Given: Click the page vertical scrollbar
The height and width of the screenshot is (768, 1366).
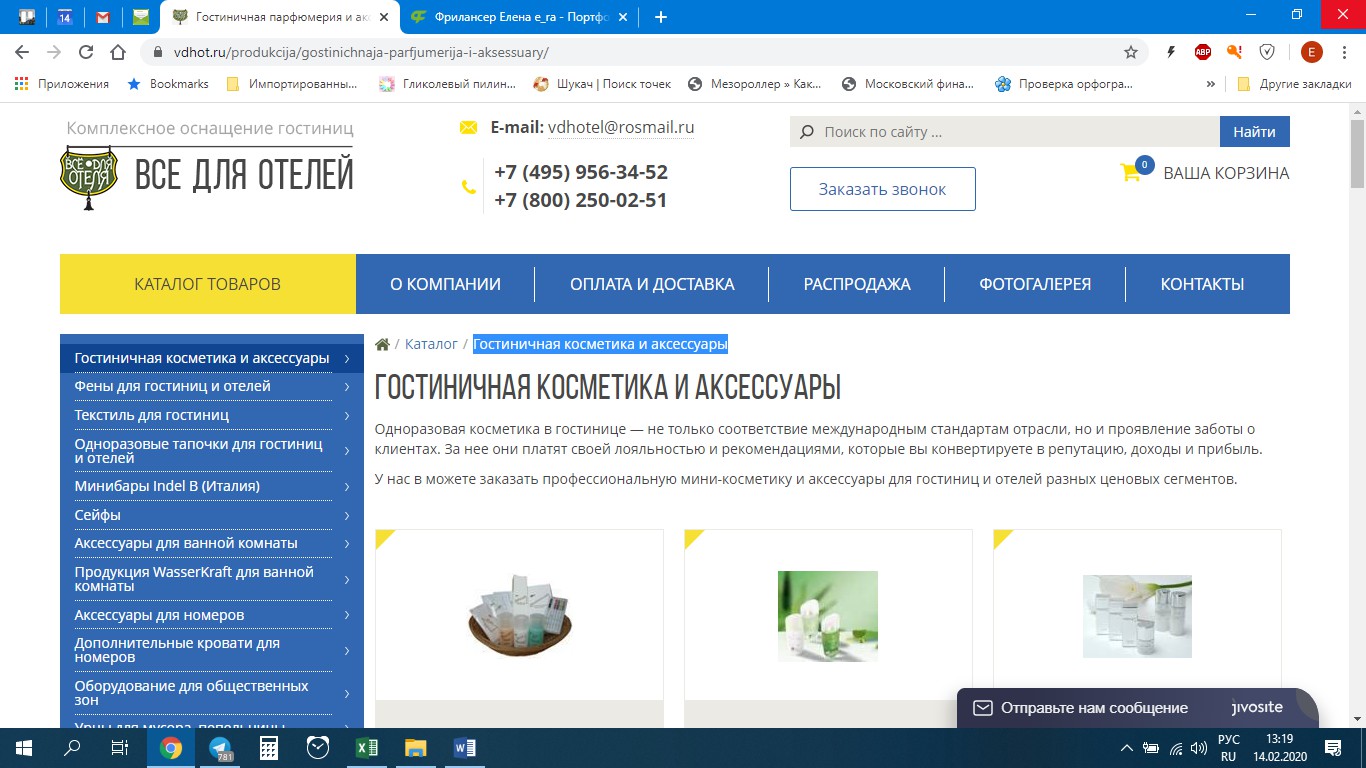Looking at the screenshot, I should (1357, 156).
